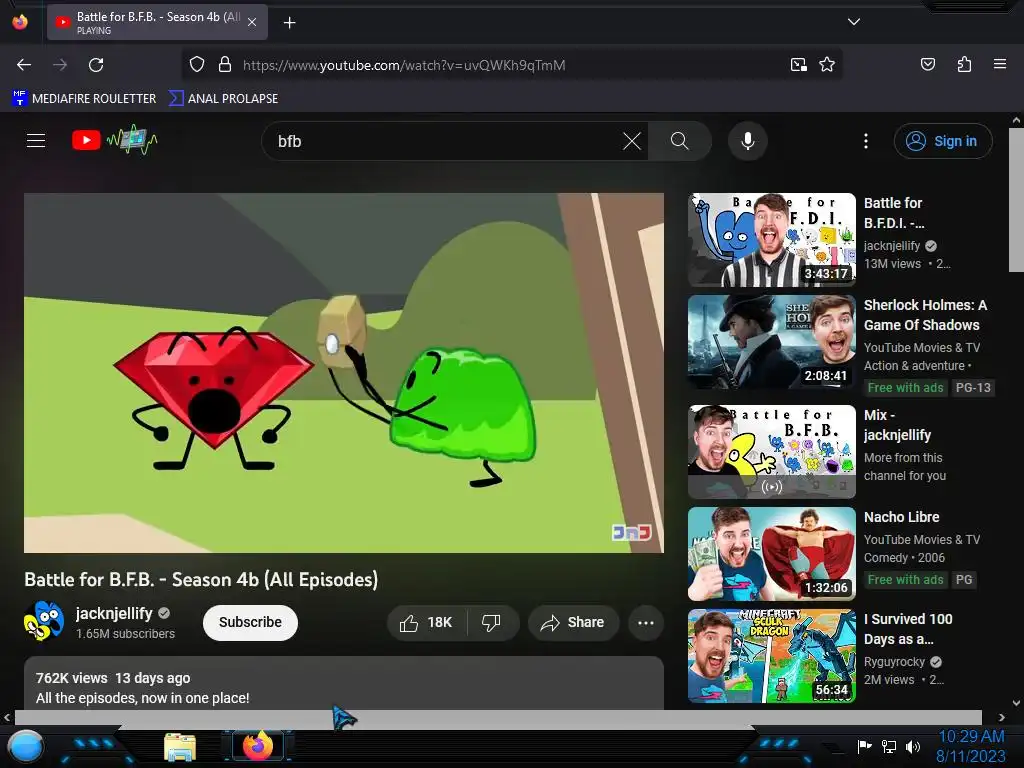Open the Firefox application menu
The width and height of the screenshot is (1024, 768).
999,64
